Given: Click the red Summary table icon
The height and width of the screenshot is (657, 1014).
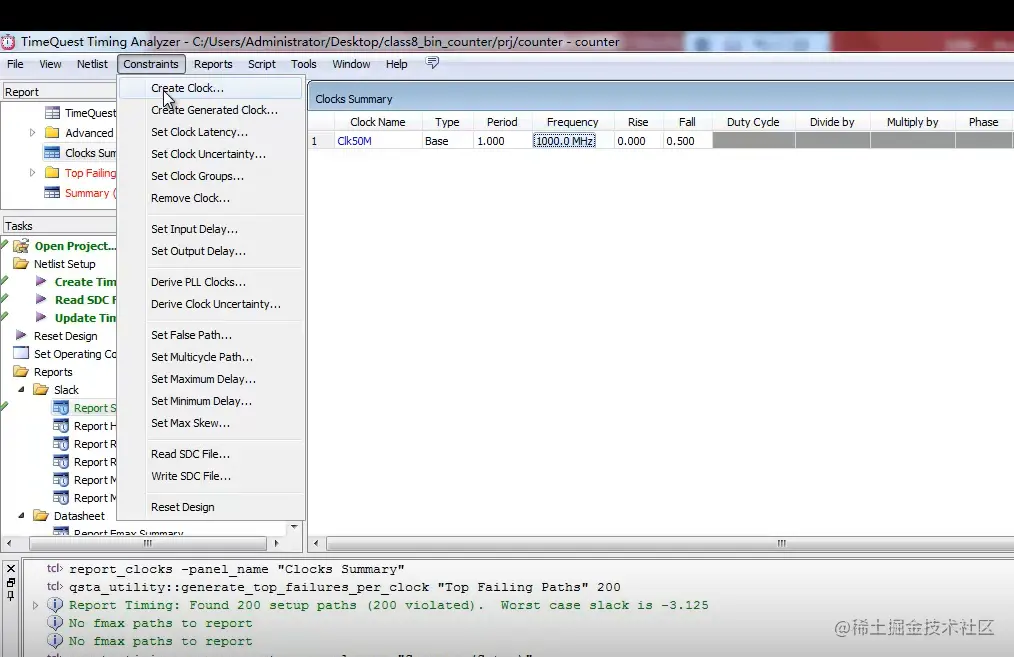Looking at the screenshot, I should [52, 193].
